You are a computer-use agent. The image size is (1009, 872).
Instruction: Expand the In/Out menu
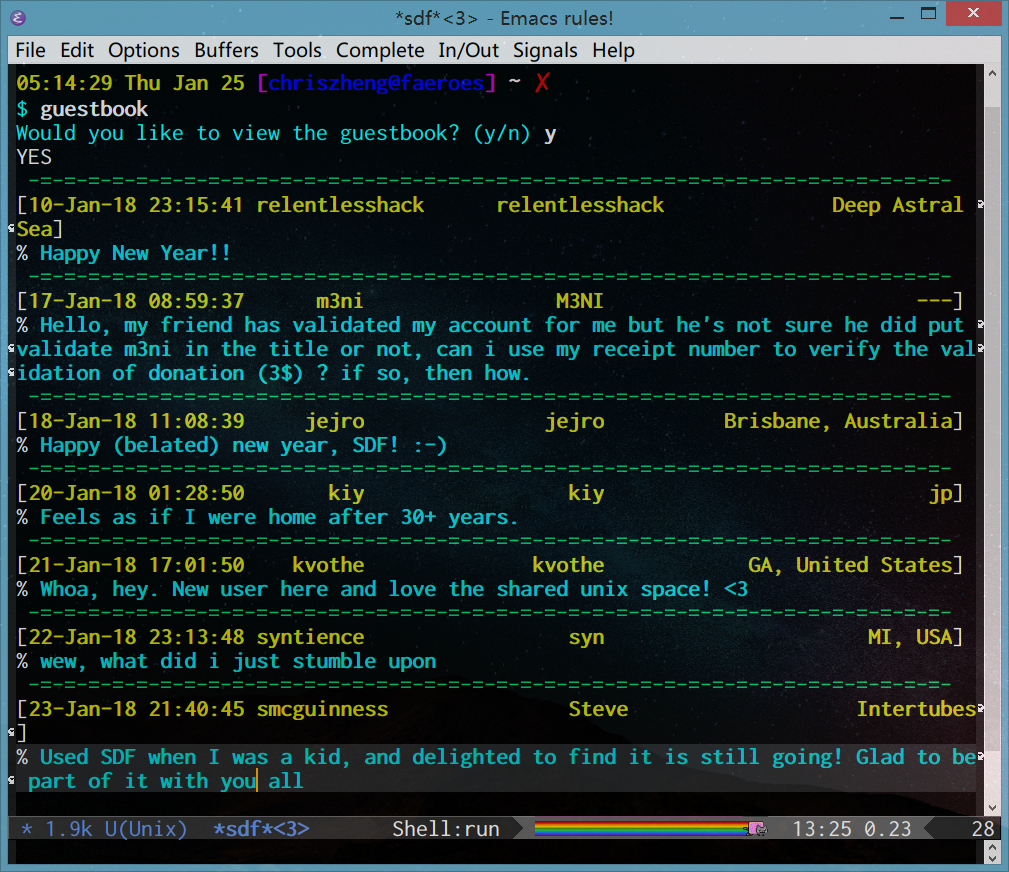point(469,50)
